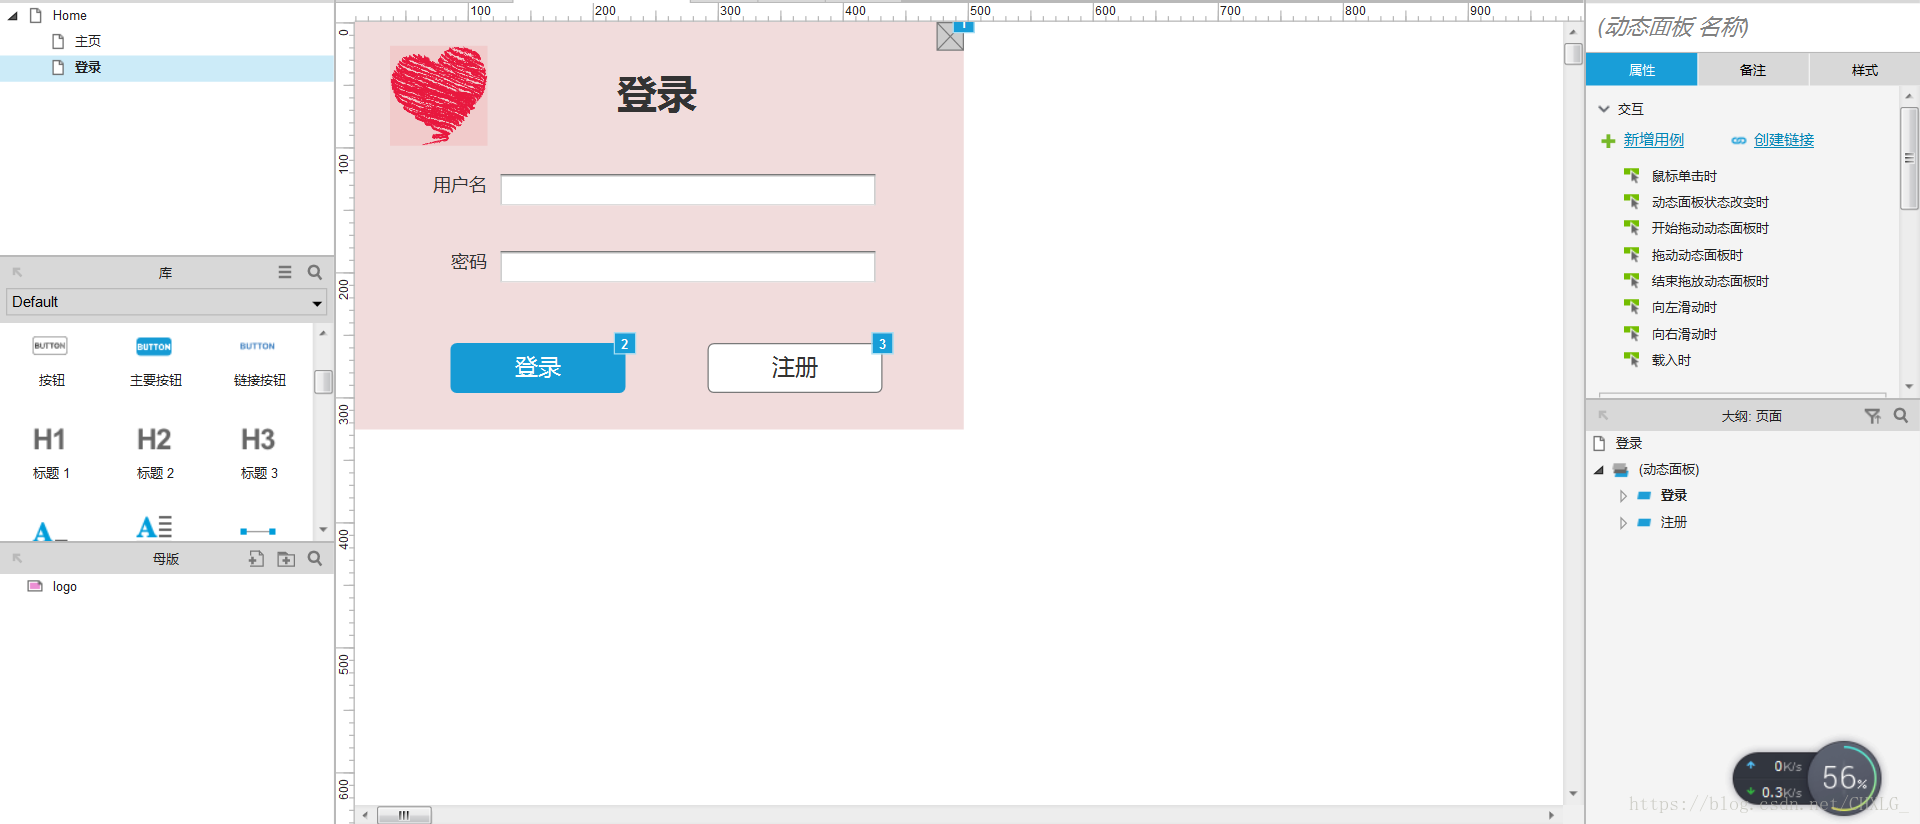The width and height of the screenshot is (1920, 824).
Task: Click footnote marker 2 on 登录 button
Action: [625, 344]
